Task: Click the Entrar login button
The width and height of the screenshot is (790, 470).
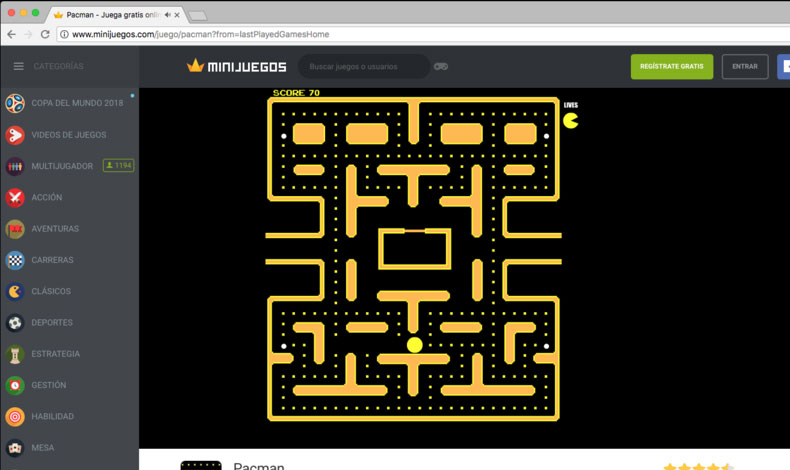Action: [745, 66]
